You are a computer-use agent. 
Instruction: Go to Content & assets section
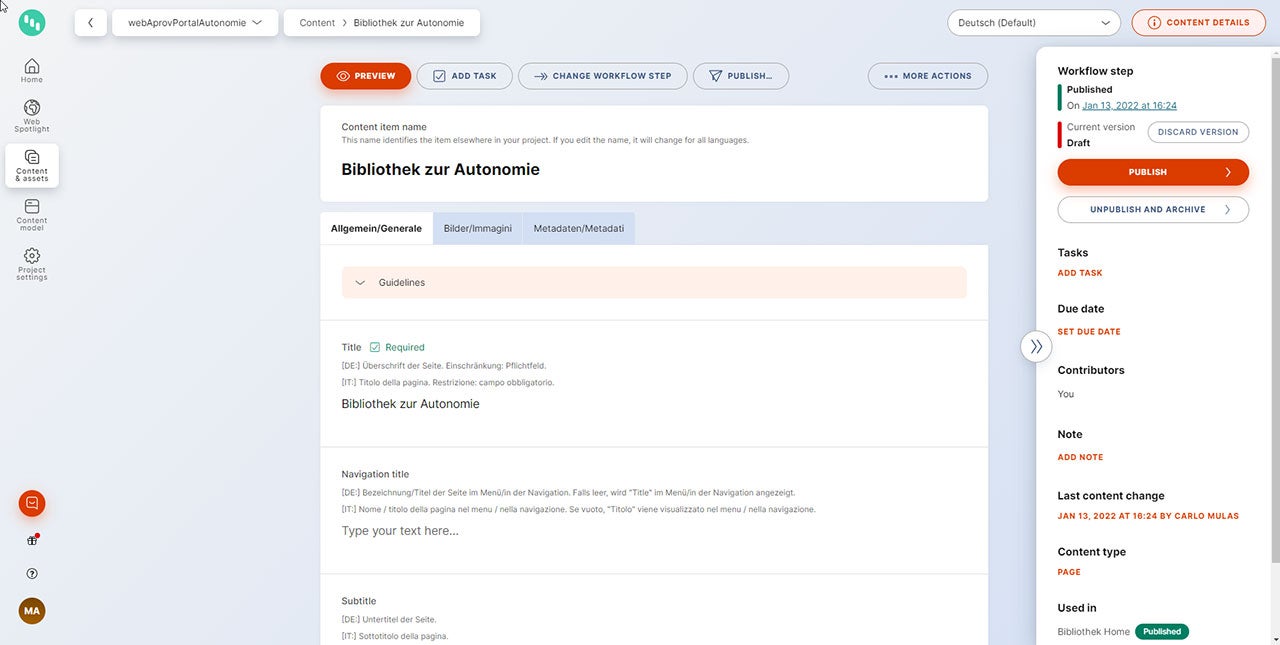(32, 165)
